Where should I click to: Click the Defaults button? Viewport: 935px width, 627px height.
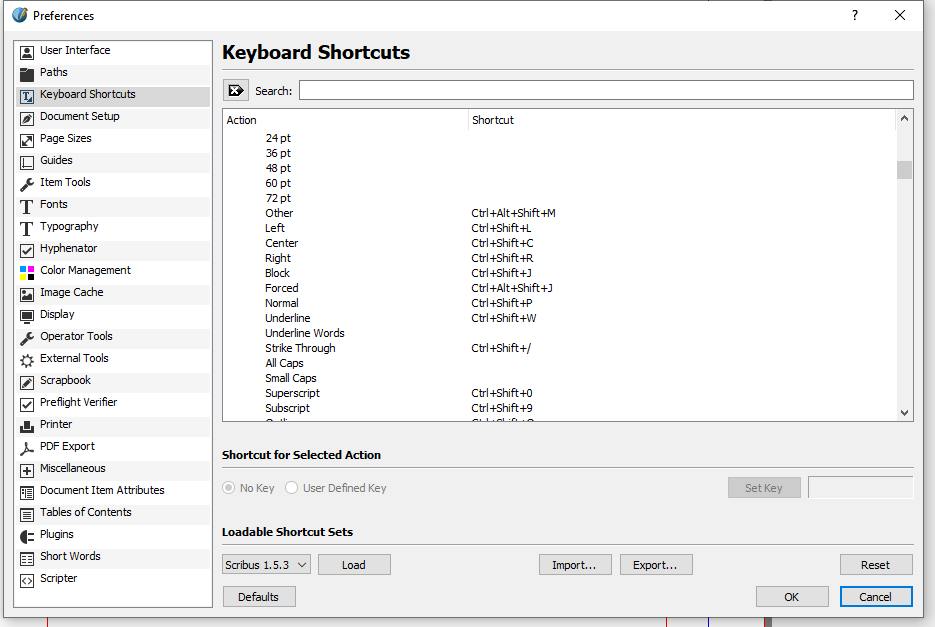point(259,597)
